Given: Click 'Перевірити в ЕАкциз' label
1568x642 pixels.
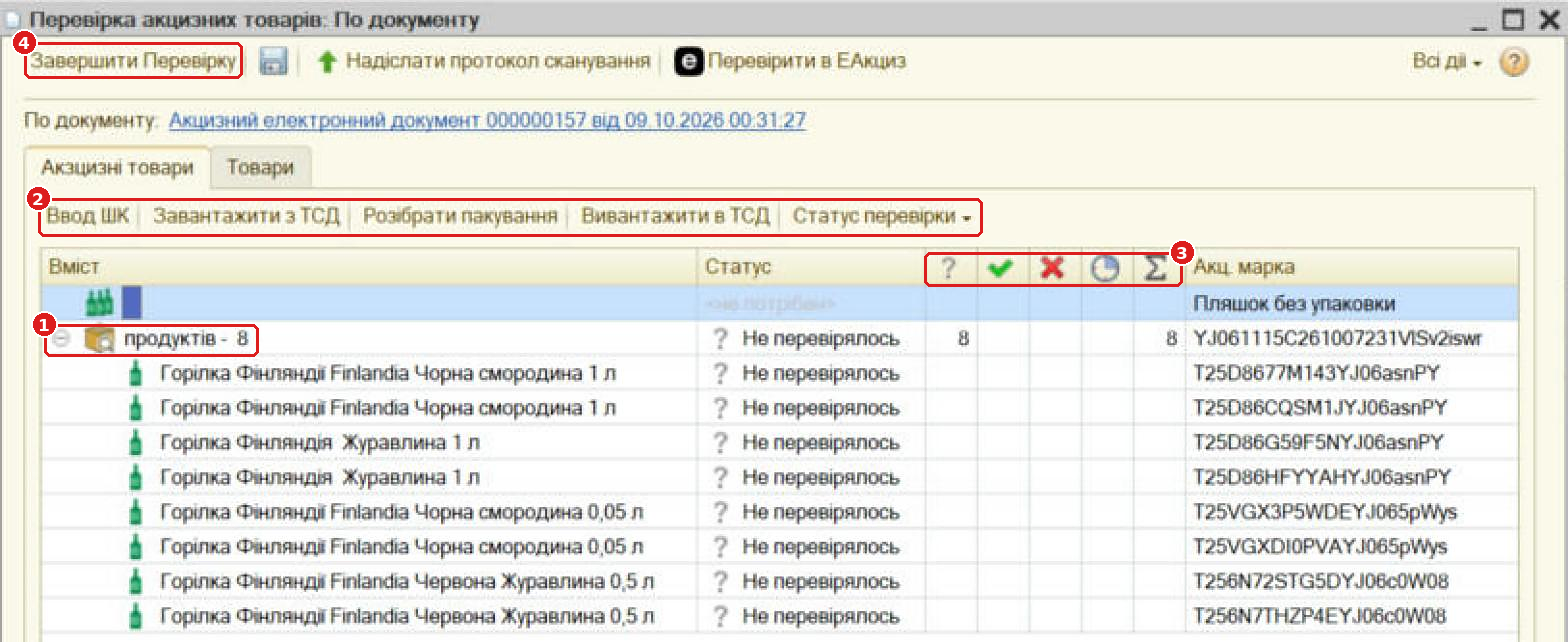Looking at the screenshot, I should coord(807,61).
